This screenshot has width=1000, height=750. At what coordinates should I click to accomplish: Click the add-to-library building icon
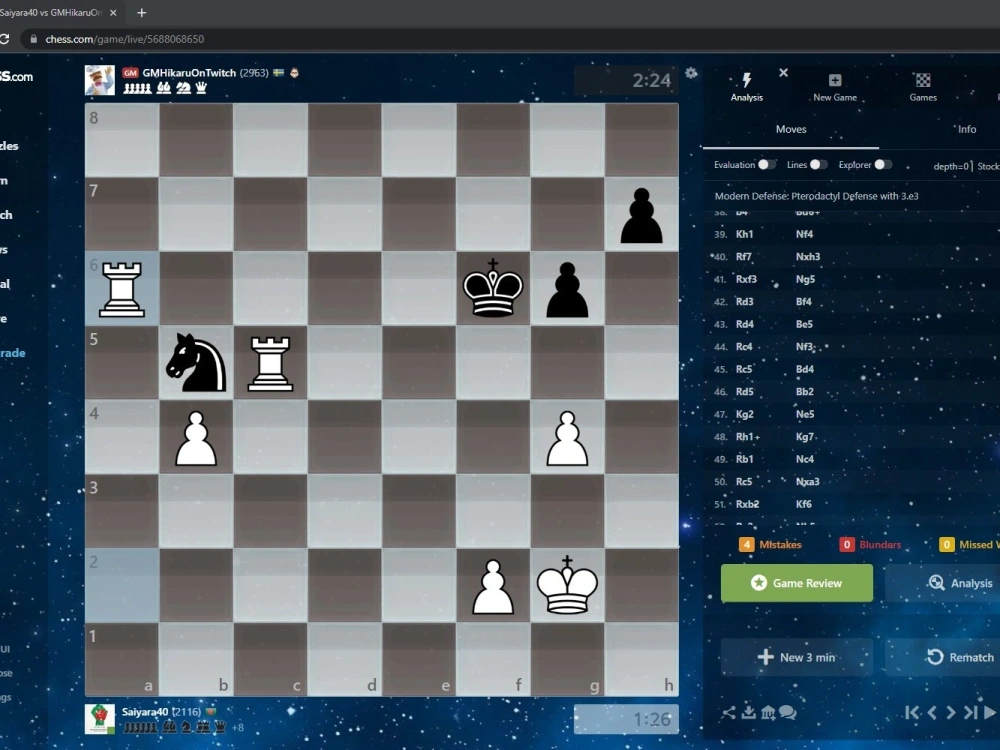[768, 712]
